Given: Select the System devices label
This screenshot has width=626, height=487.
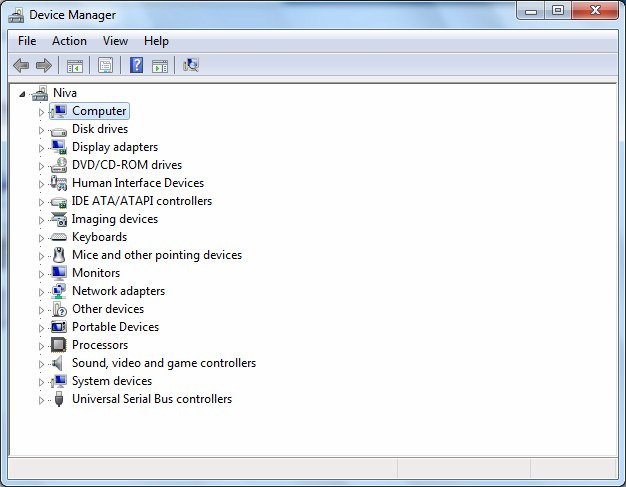Looking at the screenshot, I should pyautogui.click(x=112, y=381).
